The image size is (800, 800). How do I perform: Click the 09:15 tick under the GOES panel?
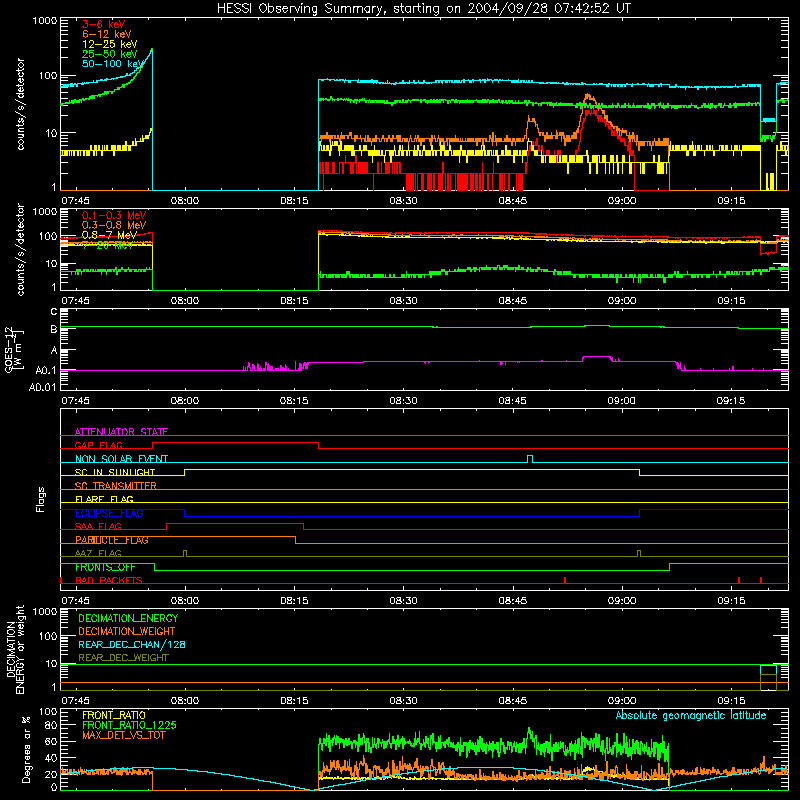[731, 401]
